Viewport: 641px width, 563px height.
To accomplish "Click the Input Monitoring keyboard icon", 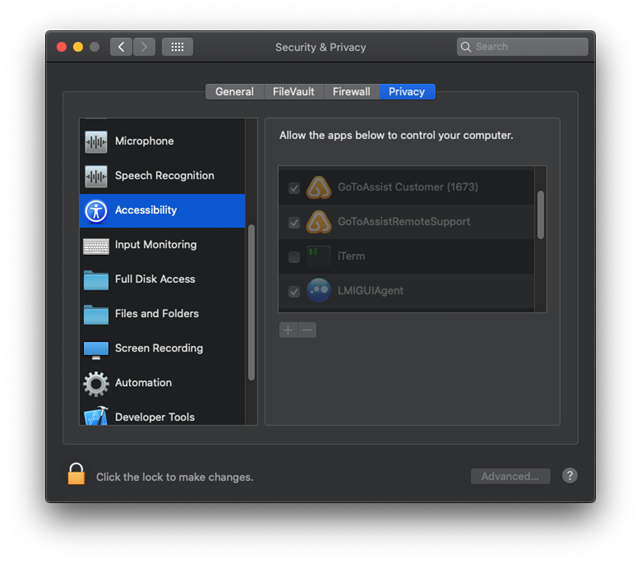I will [96, 246].
